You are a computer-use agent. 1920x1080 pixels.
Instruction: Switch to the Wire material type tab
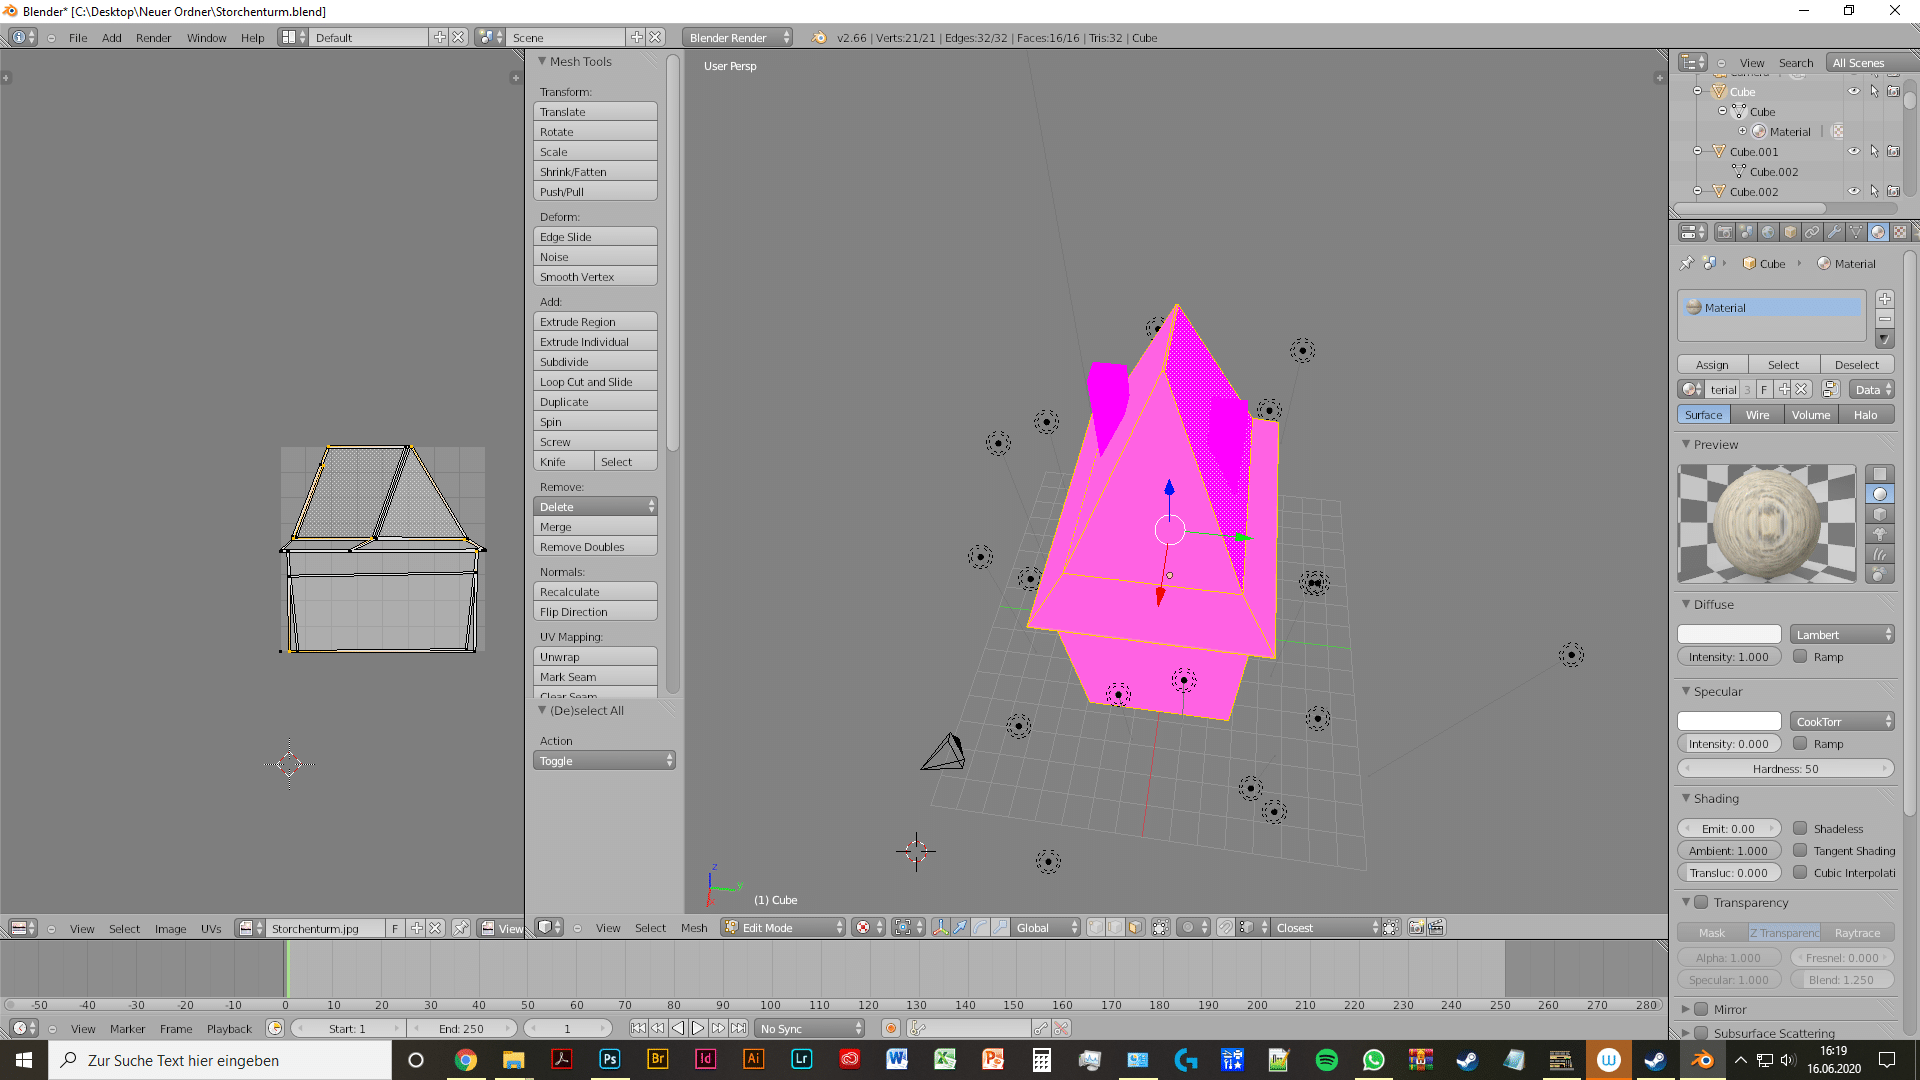pos(1757,414)
